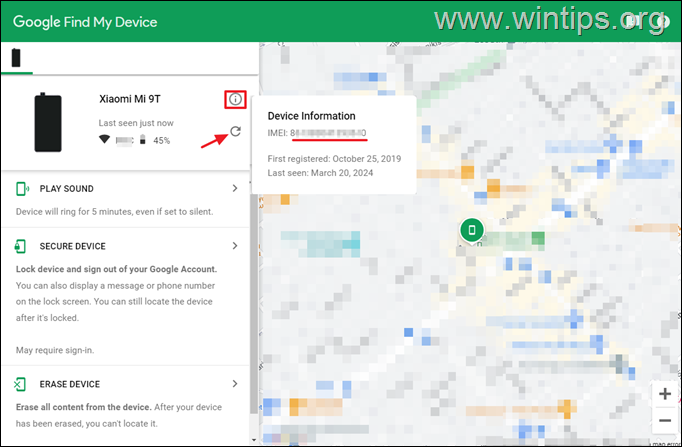Click the Xiaomi Mi 9T device name
Screen dimensions: 682x447
(130, 99)
